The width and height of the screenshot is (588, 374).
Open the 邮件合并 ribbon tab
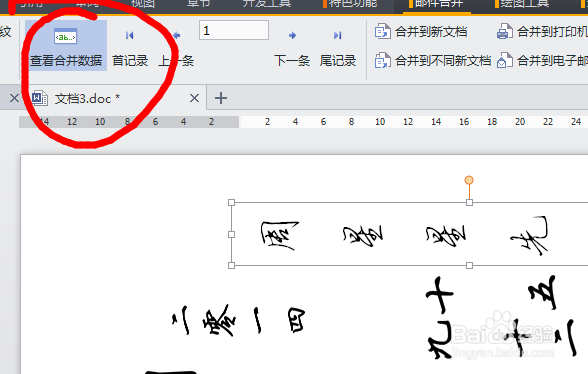[437, 4]
